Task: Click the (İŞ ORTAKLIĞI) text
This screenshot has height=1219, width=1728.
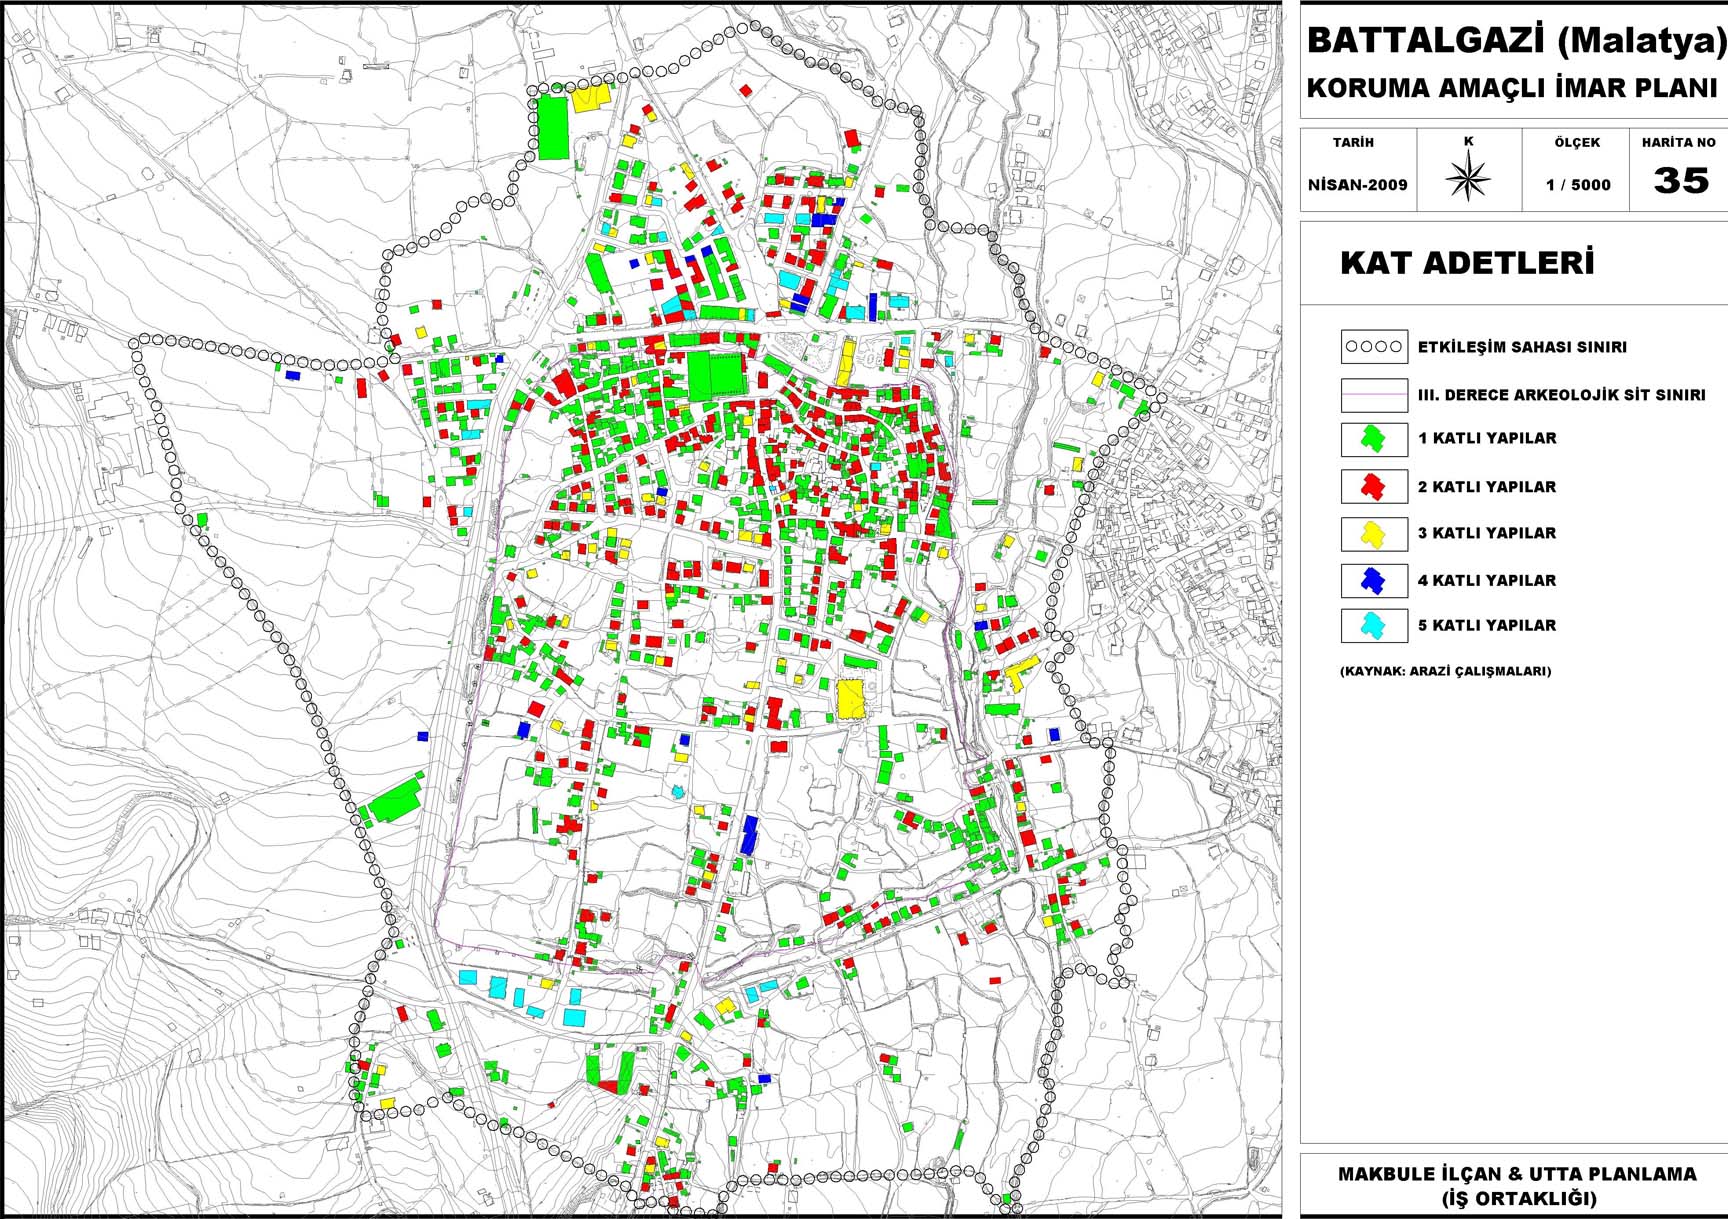Action: pos(1518,1198)
